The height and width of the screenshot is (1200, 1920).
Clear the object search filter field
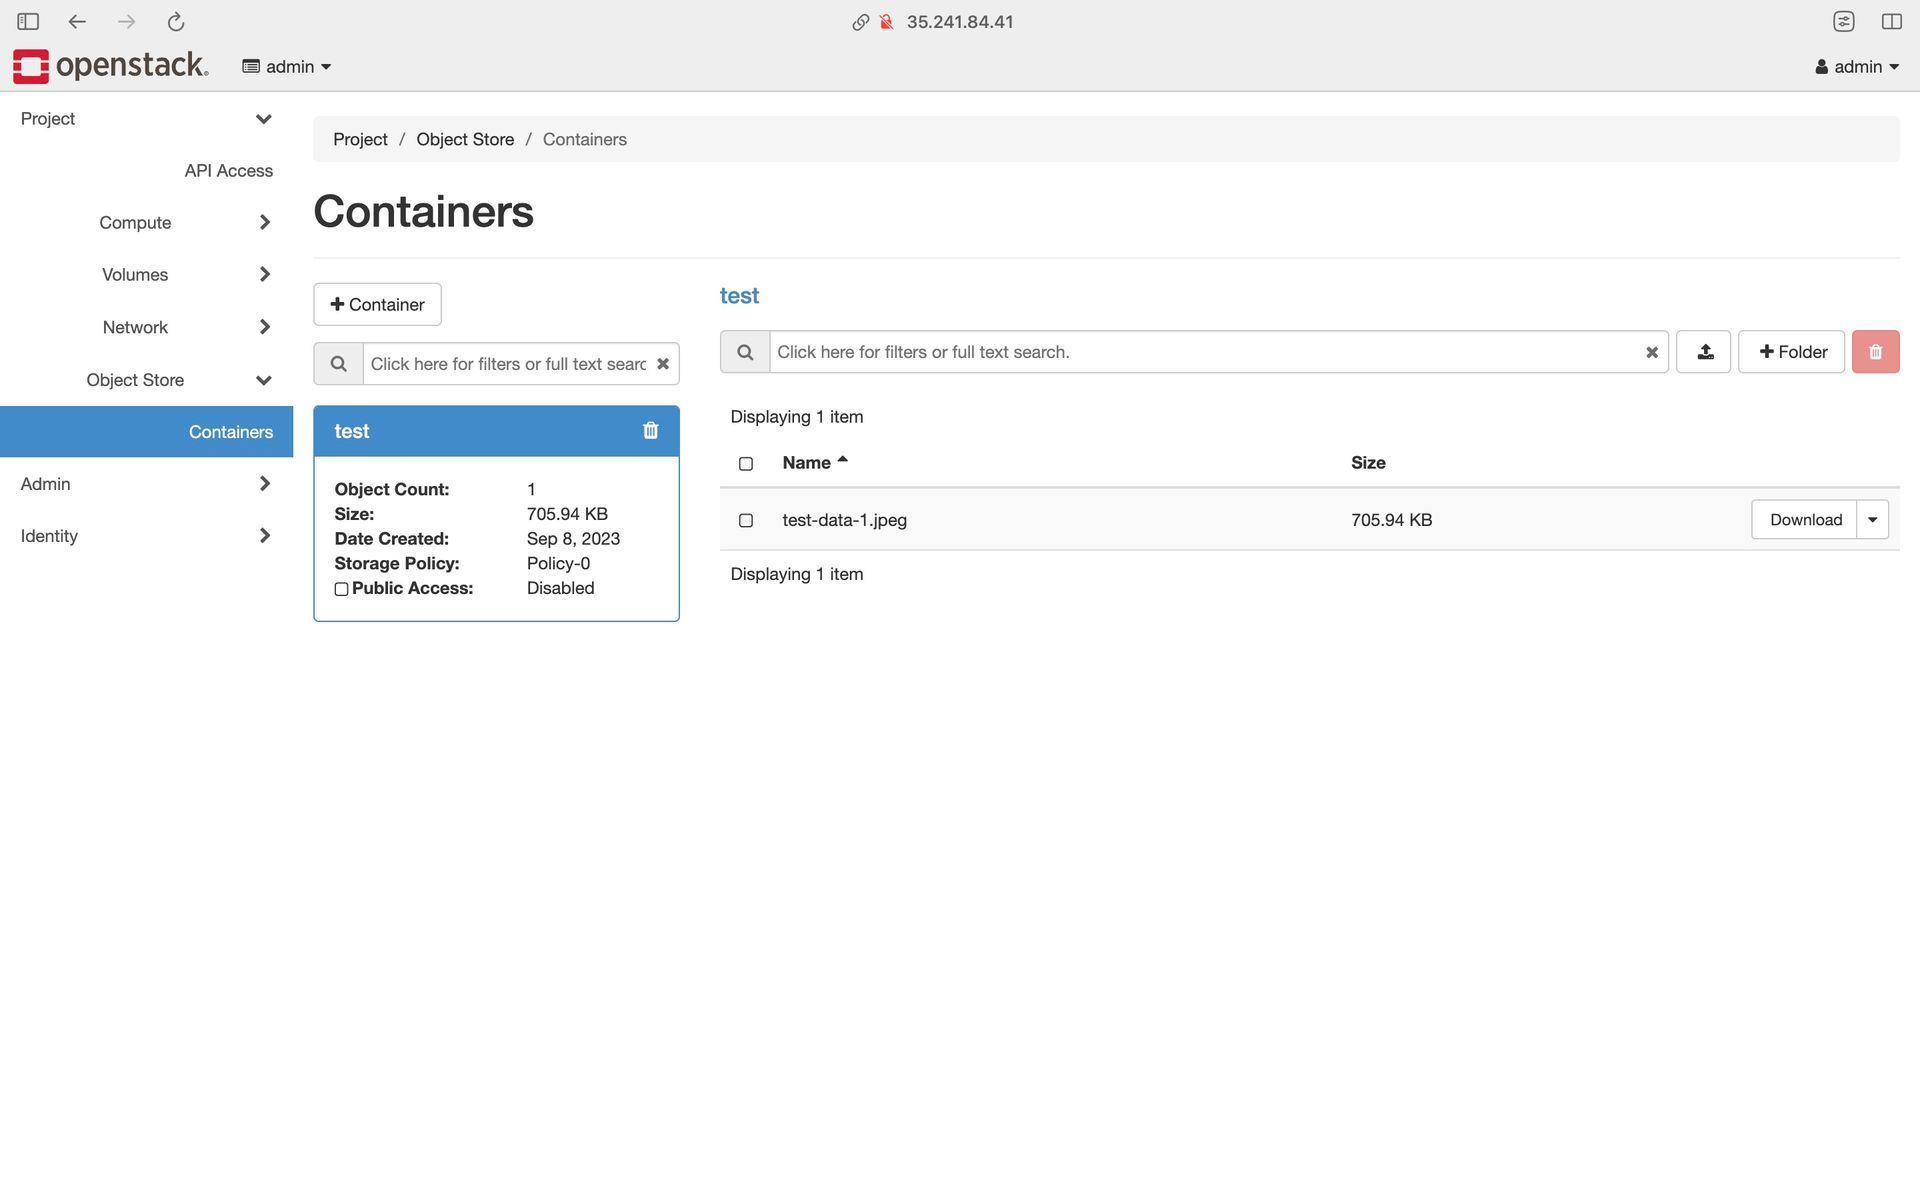coord(1651,352)
